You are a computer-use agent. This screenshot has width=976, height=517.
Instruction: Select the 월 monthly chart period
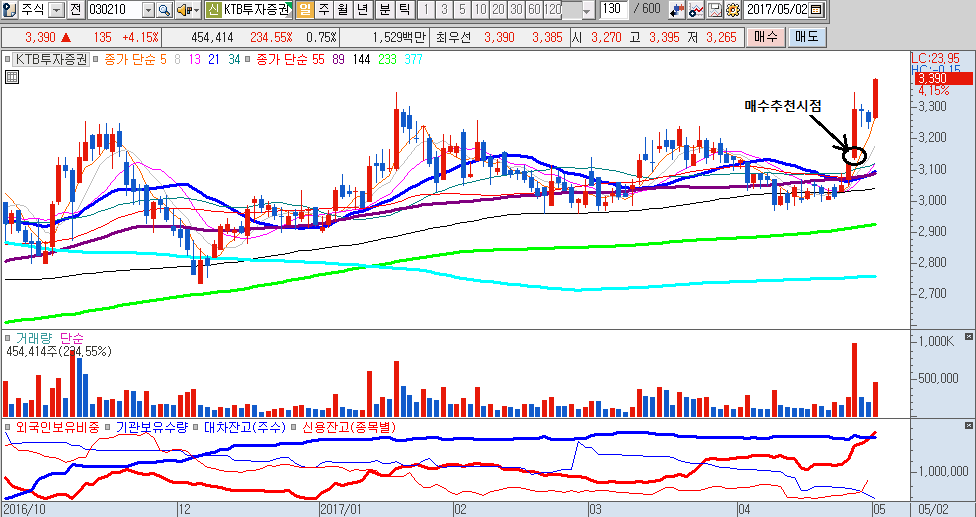pos(342,10)
